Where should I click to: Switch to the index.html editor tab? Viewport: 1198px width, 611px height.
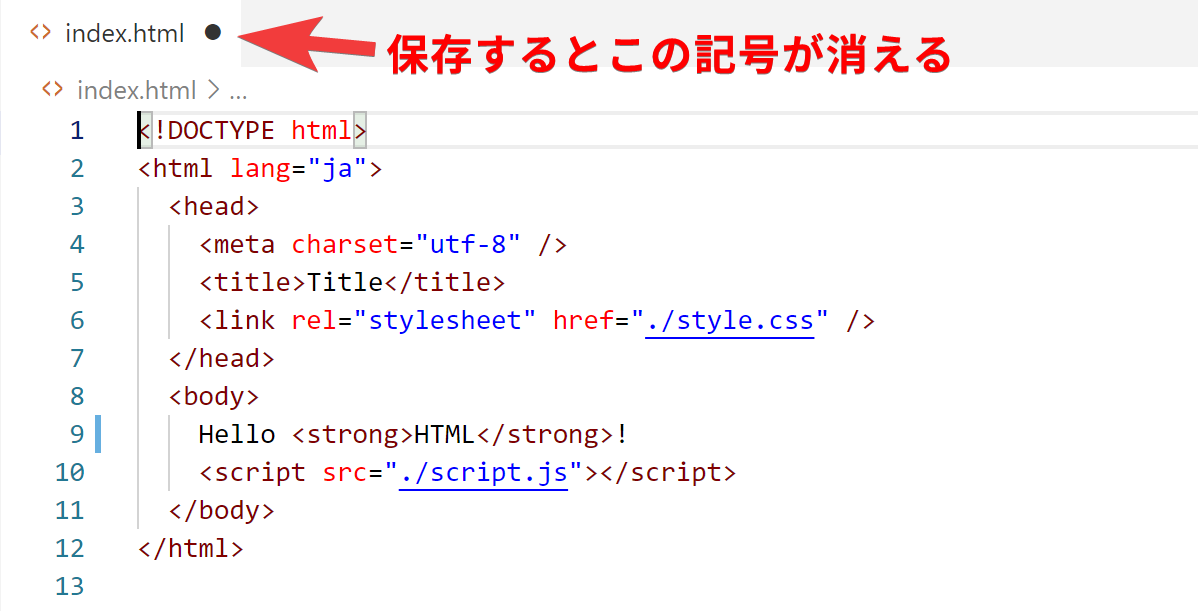(124, 33)
